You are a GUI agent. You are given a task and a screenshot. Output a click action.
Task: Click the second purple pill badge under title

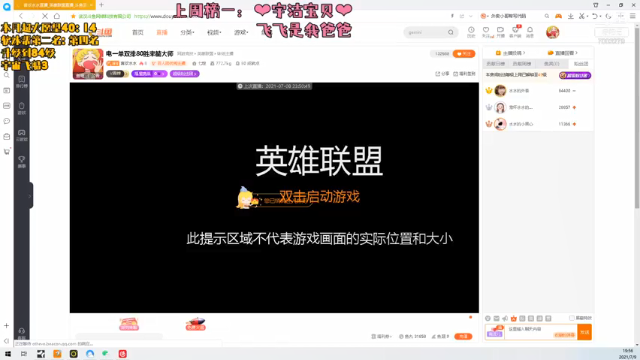coord(185,74)
